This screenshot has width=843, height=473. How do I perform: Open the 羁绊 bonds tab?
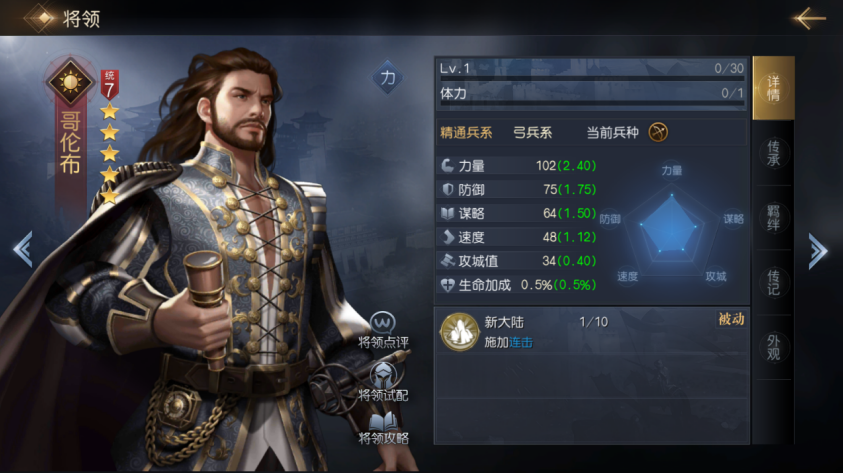click(773, 218)
